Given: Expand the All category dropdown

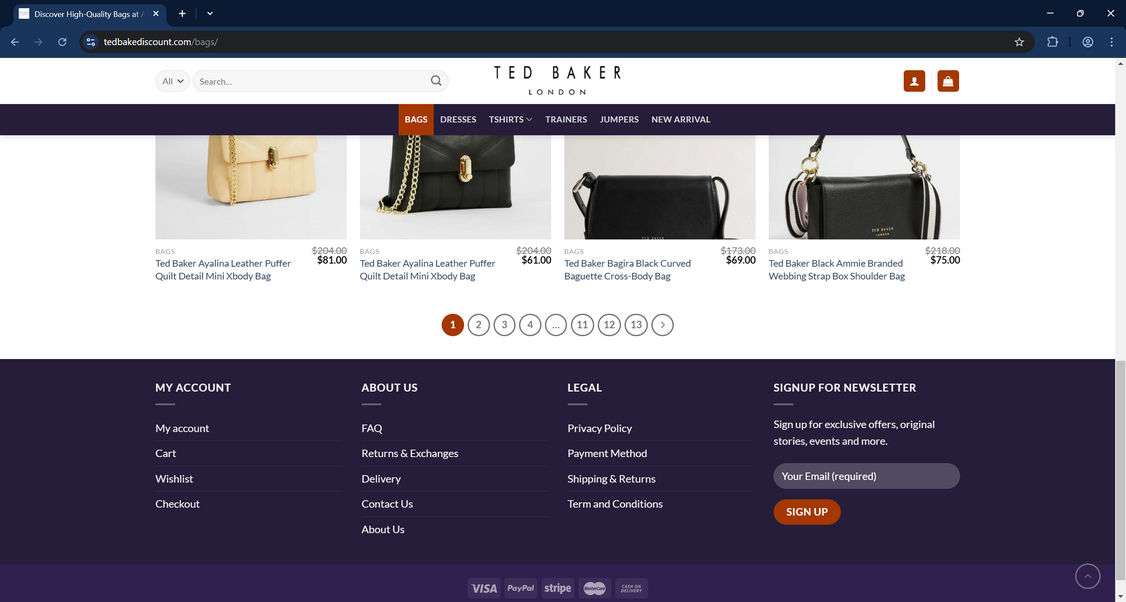Looking at the screenshot, I should point(172,81).
